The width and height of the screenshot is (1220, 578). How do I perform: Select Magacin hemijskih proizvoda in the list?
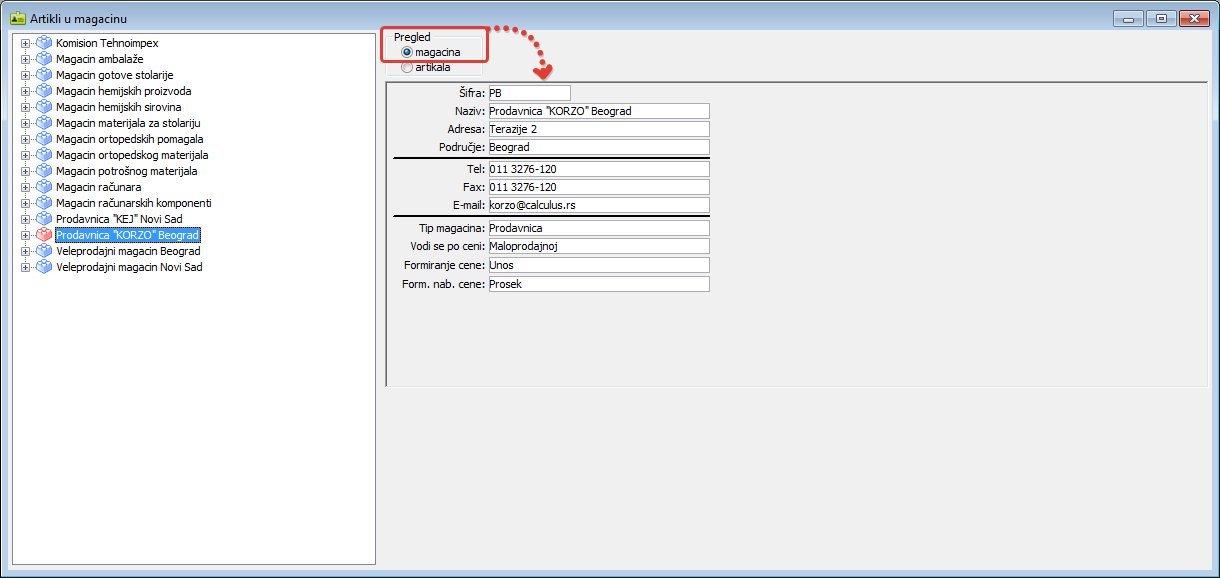click(123, 91)
